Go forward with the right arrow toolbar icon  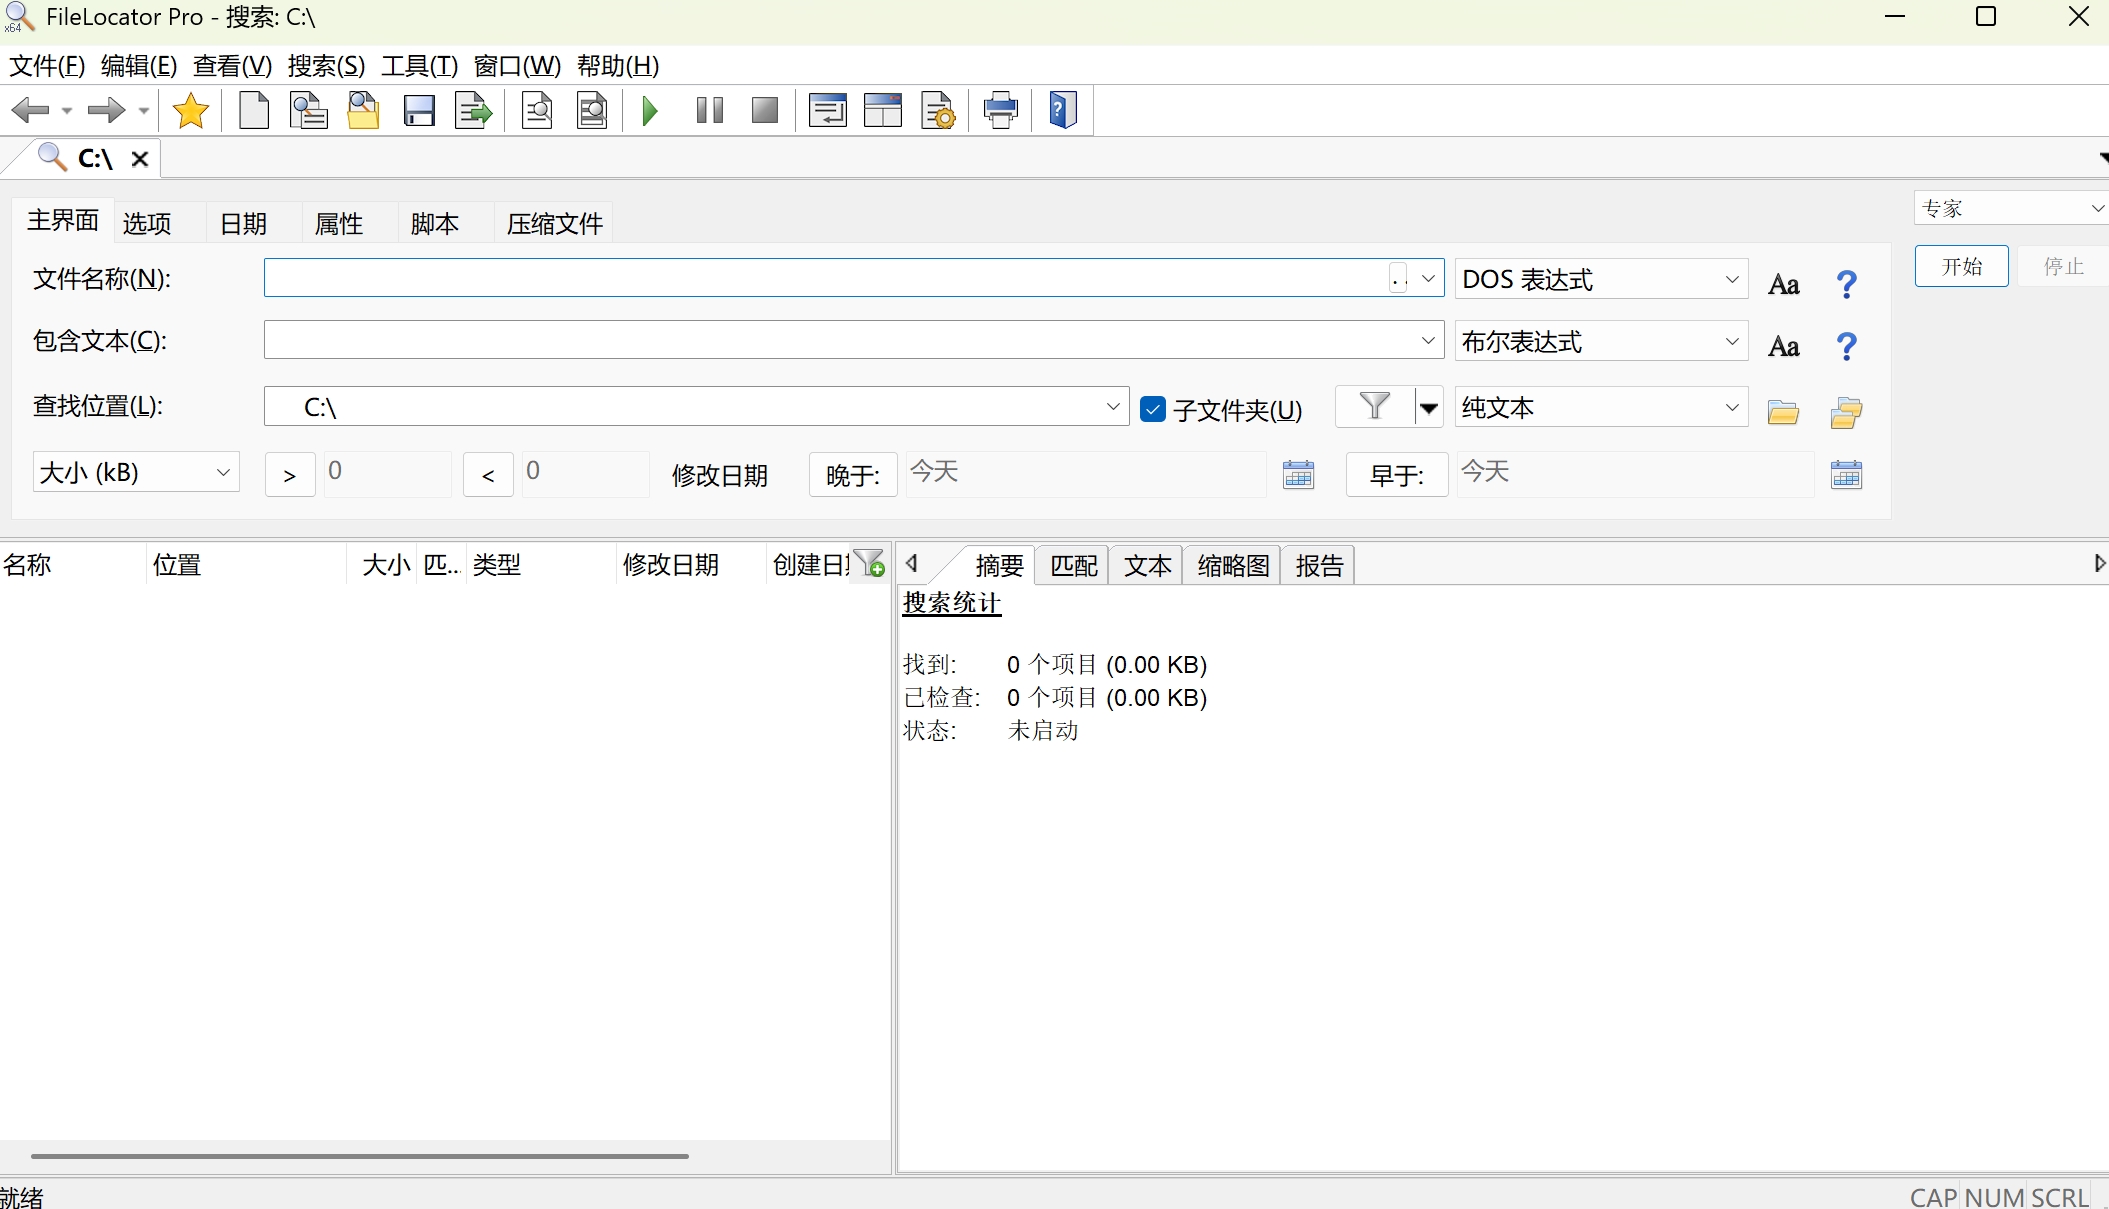[106, 110]
